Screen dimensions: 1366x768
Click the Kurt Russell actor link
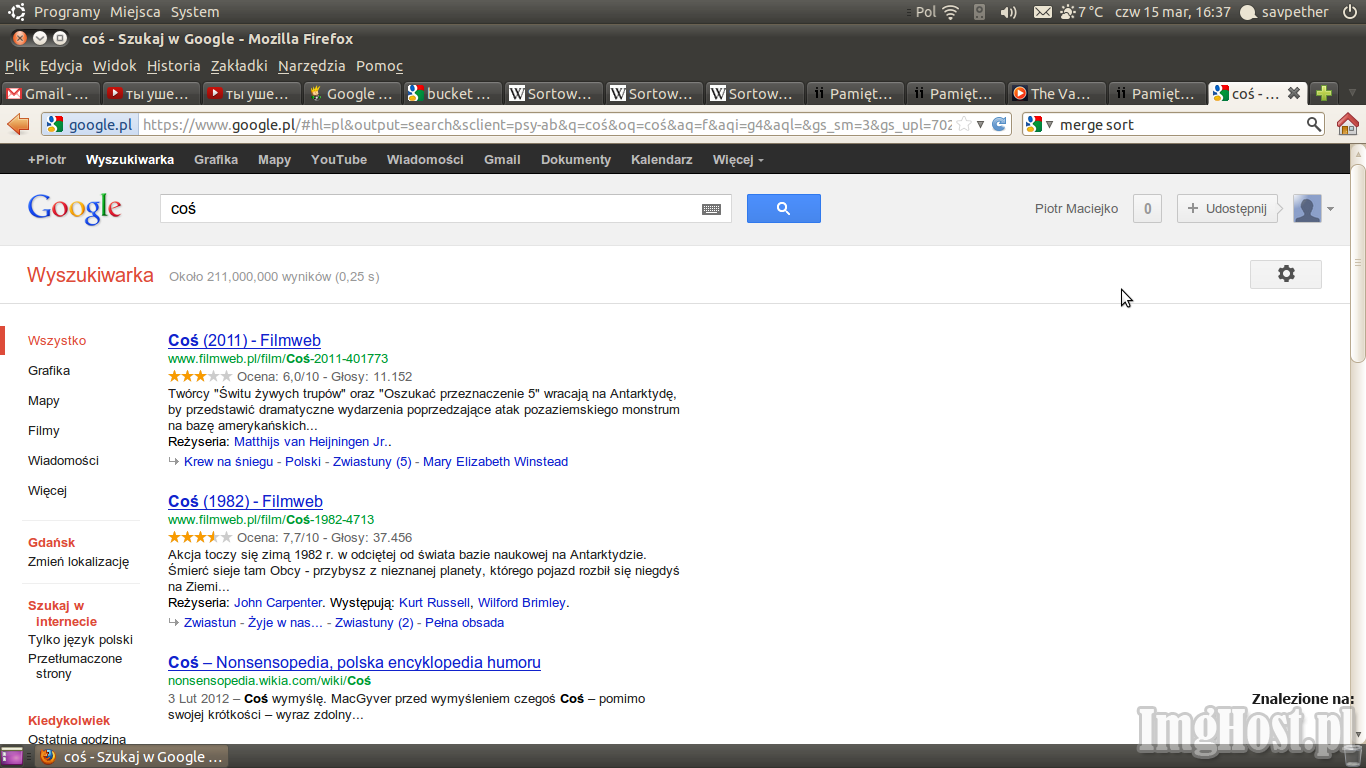[x=435, y=603]
